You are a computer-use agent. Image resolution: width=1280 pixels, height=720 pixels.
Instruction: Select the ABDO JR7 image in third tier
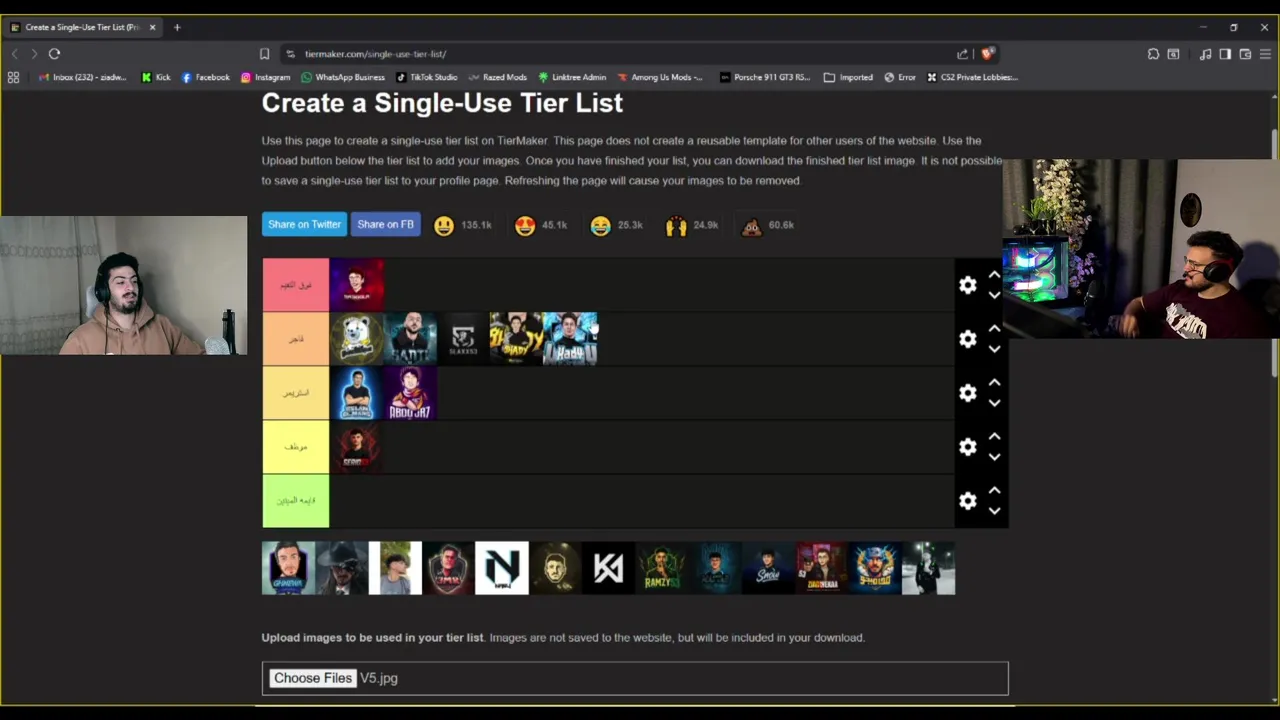click(x=410, y=393)
